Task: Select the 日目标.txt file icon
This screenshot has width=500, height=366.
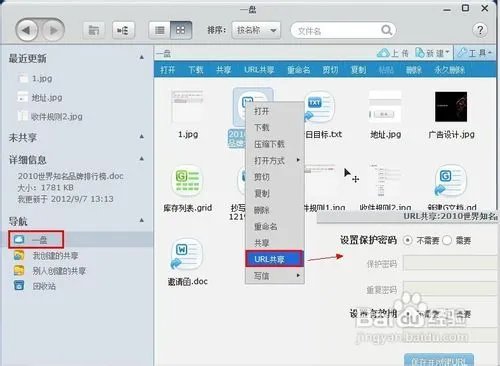Action: 319,106
